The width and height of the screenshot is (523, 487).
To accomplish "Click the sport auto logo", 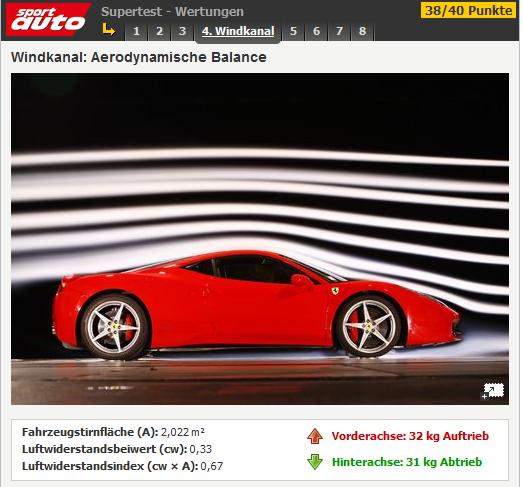I will (48, 19).
